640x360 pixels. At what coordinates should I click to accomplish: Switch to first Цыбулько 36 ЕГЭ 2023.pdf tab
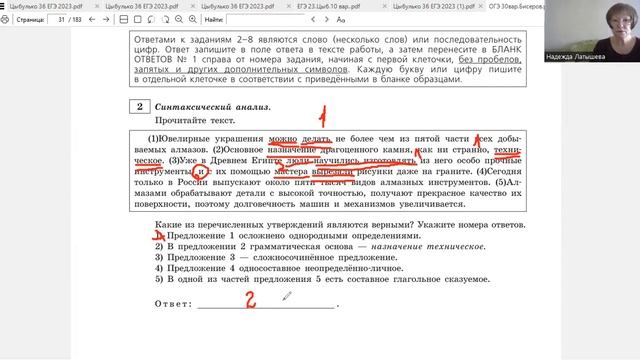(46, 7)
